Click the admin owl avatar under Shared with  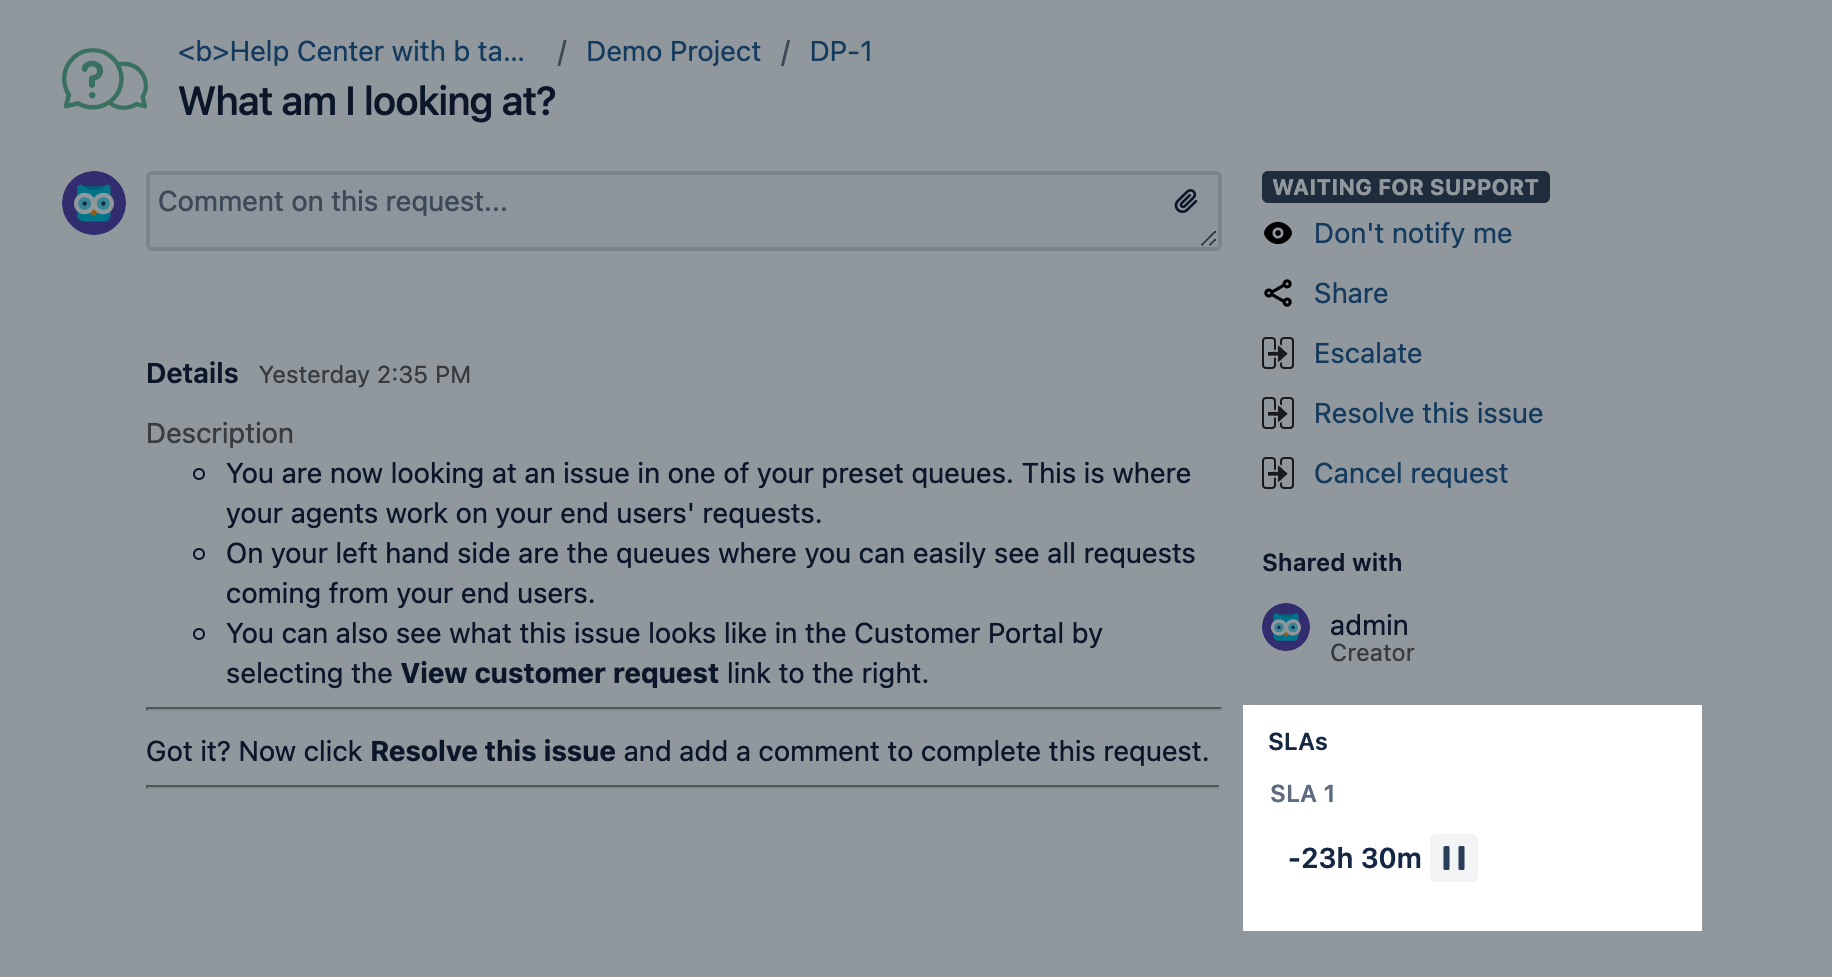tap(1286, 627)
